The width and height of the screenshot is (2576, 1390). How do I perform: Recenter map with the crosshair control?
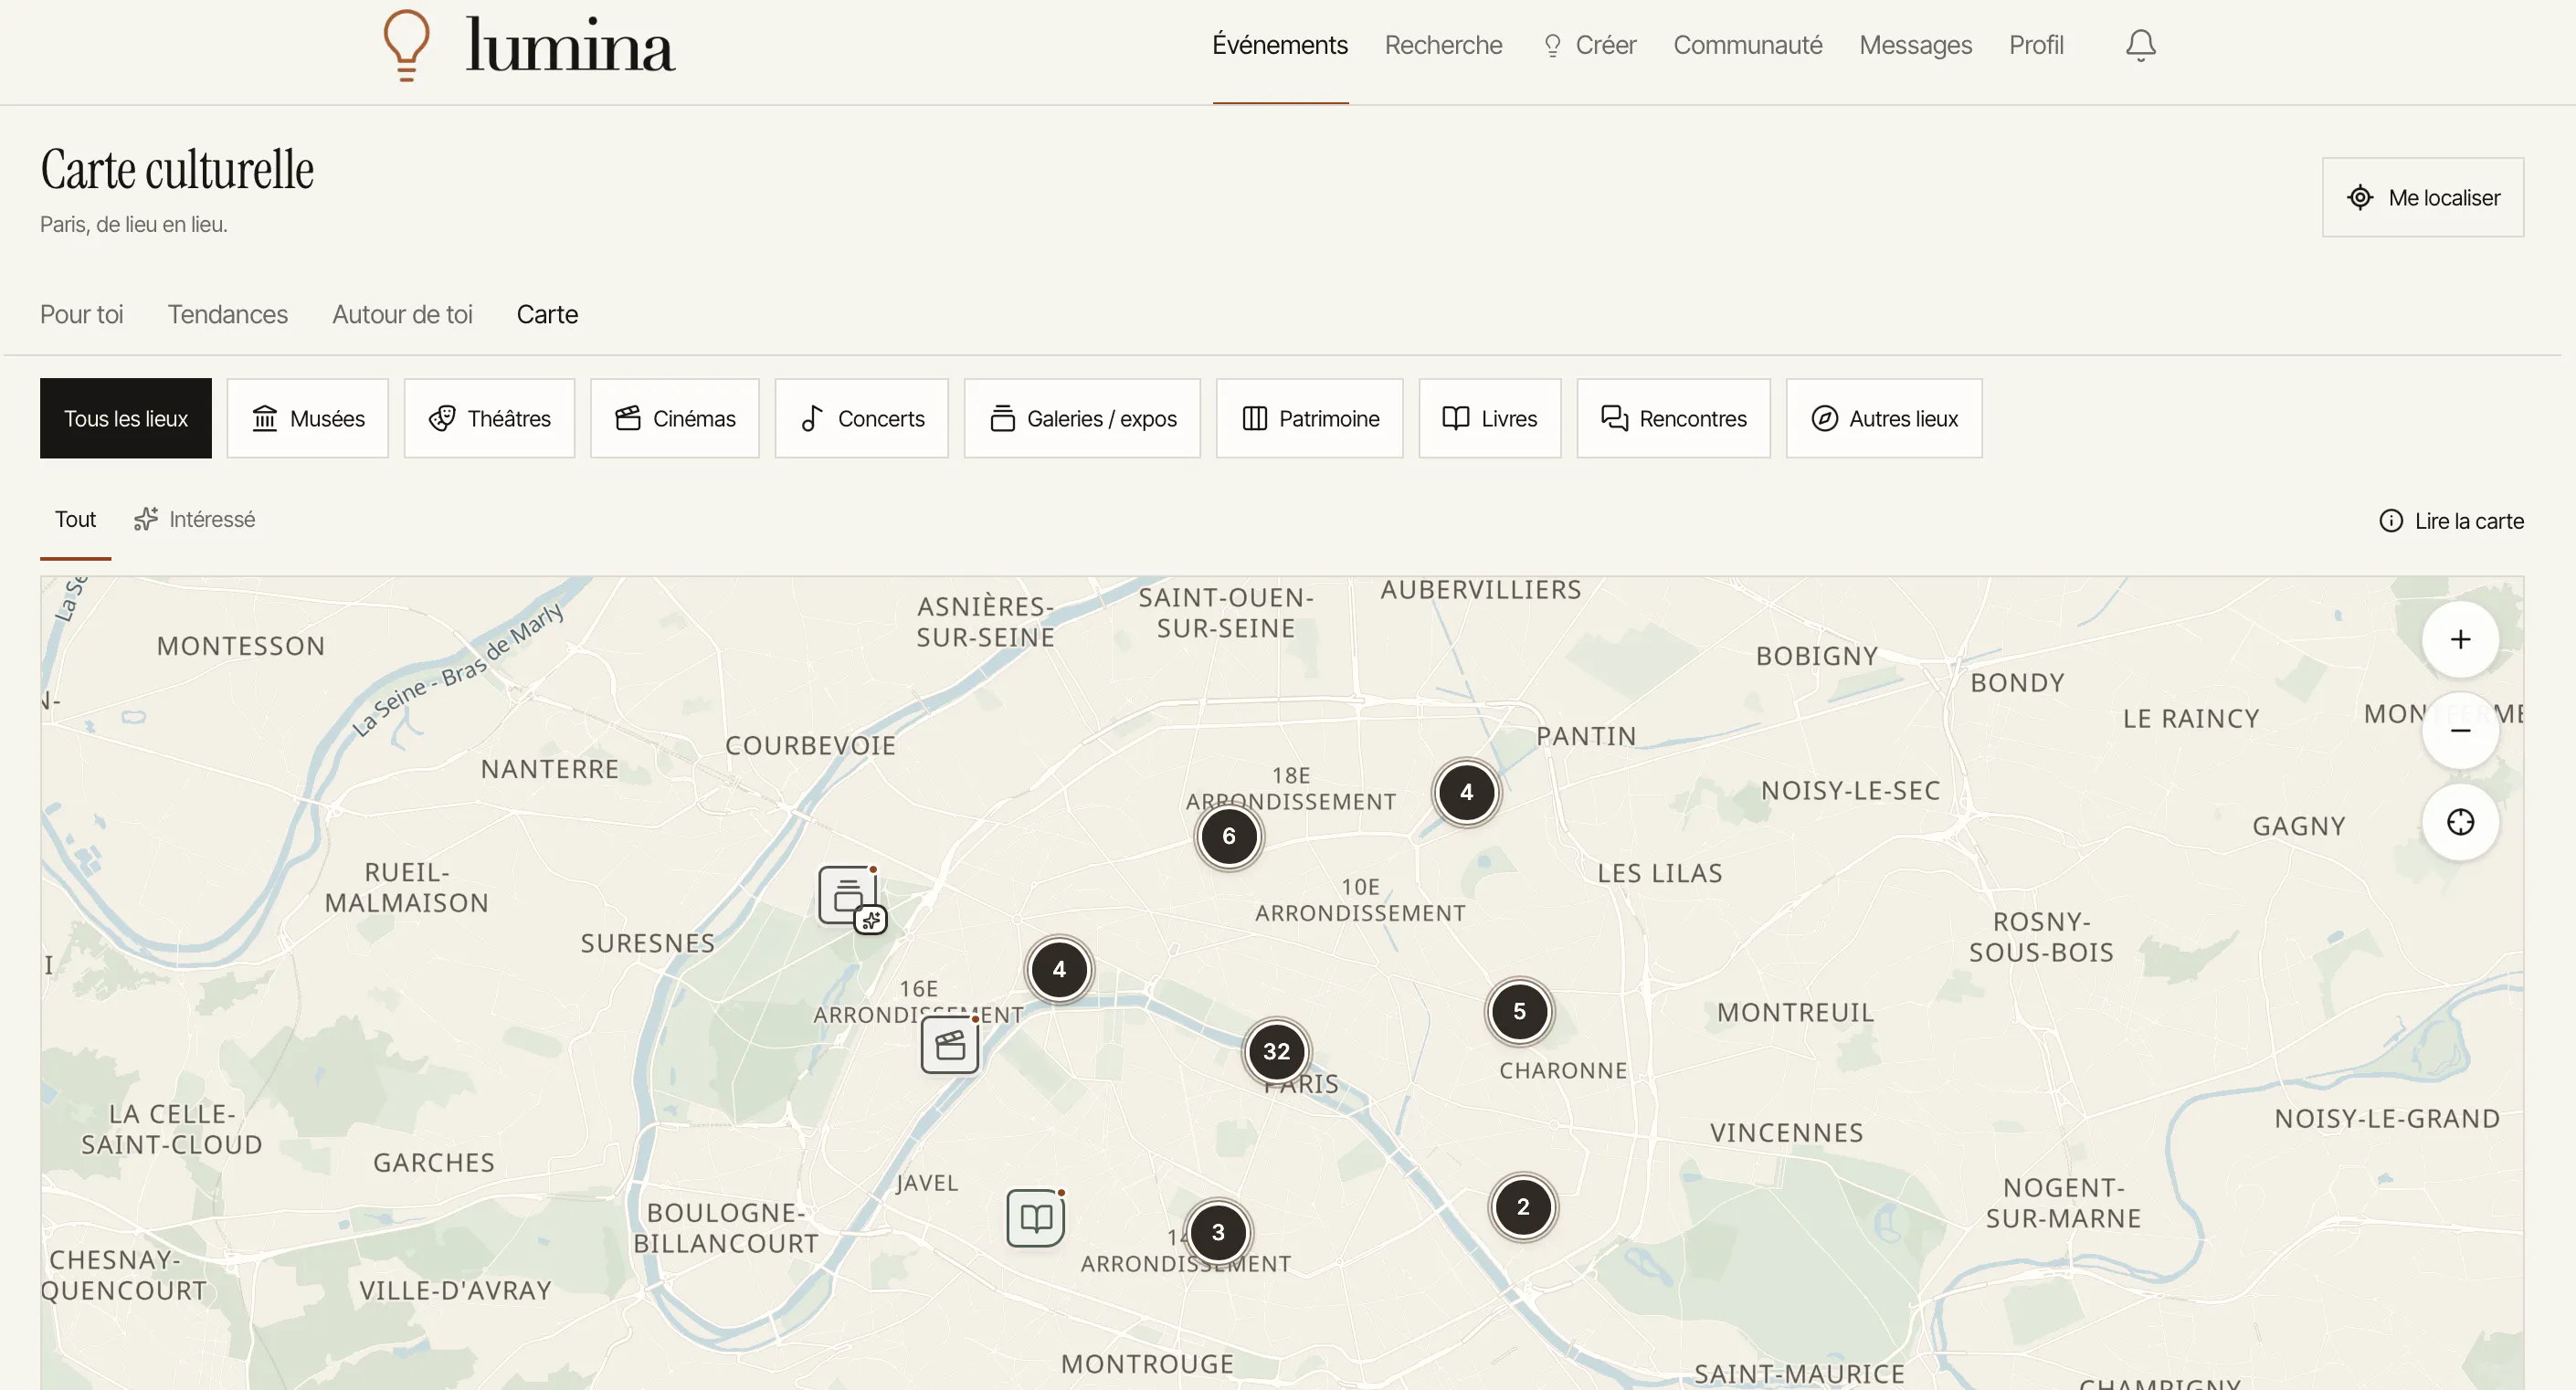pos(2460,822)
